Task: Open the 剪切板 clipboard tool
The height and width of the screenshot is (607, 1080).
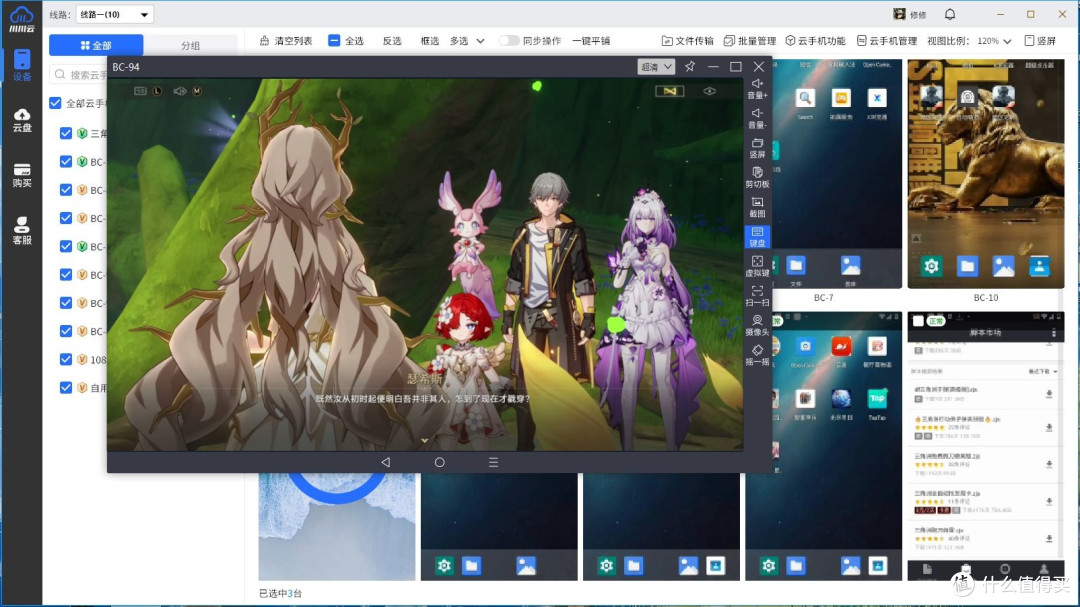Action: point(757,178)
